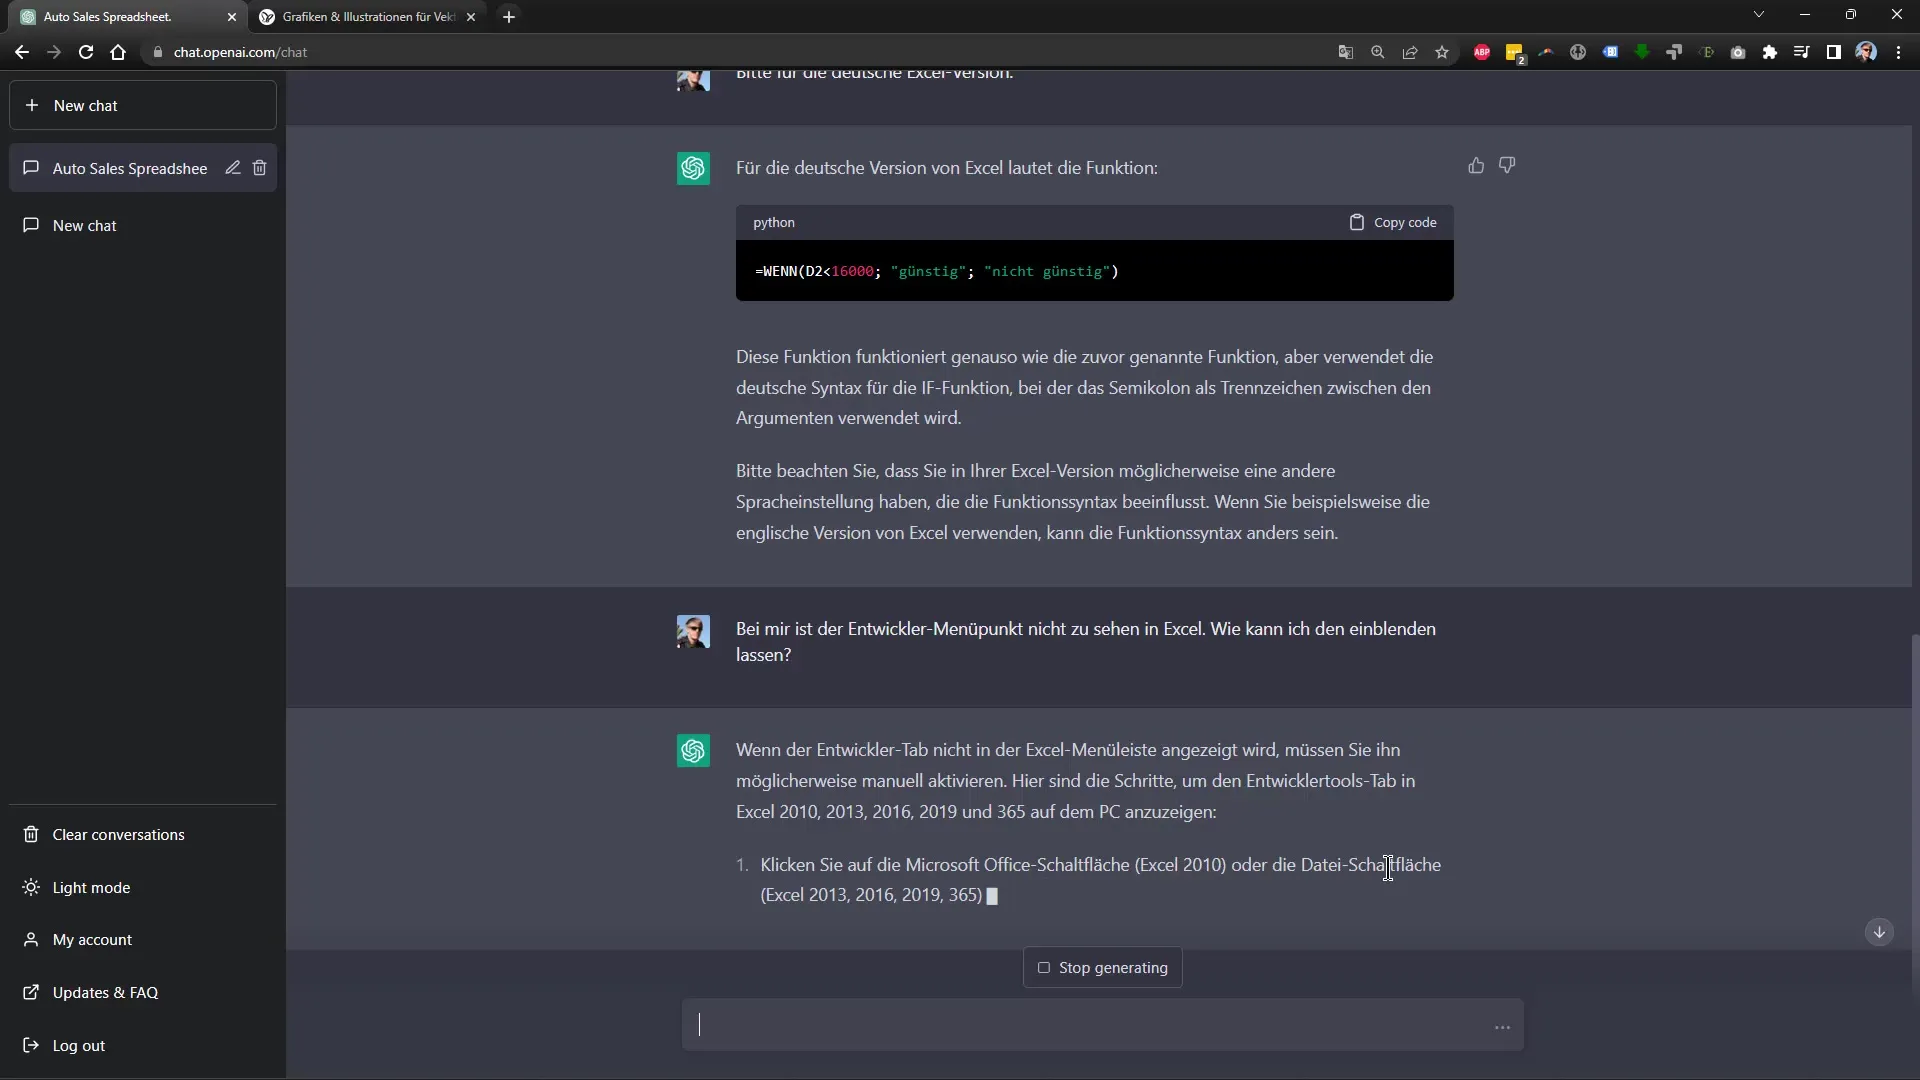The height and width of the screenshot is (1080, 1920).
Task: Share this page icon
Action: [1410, 52]
